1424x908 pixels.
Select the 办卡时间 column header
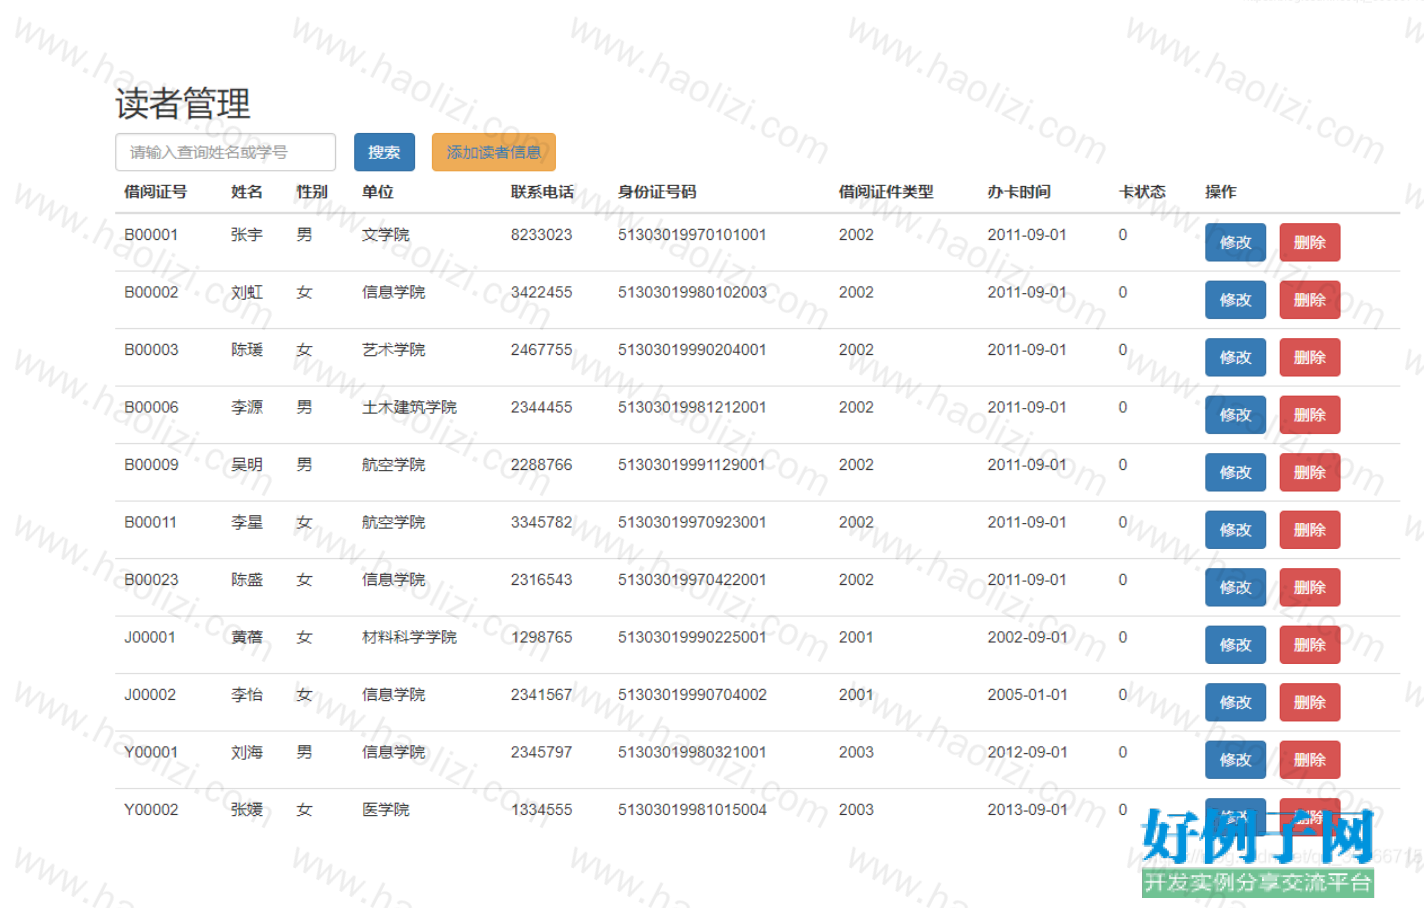[1019, 192]
